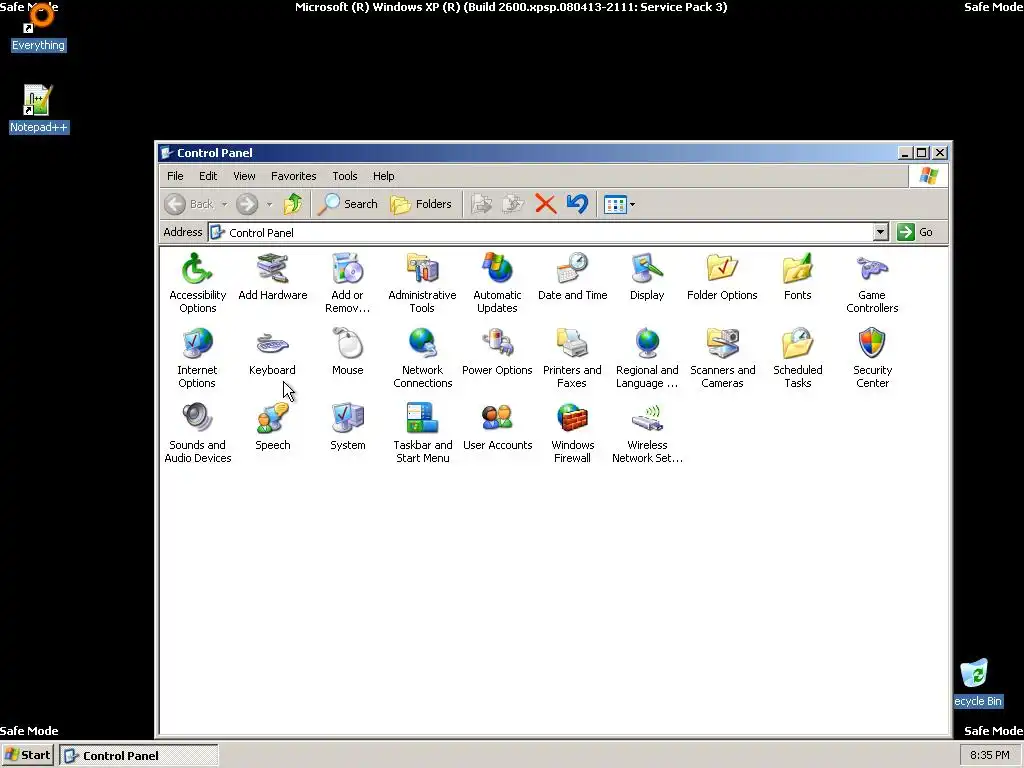Expand the Address bar dropdown arrow
This screenshot has height=768, width=1024.
click(x=880, y=232)
